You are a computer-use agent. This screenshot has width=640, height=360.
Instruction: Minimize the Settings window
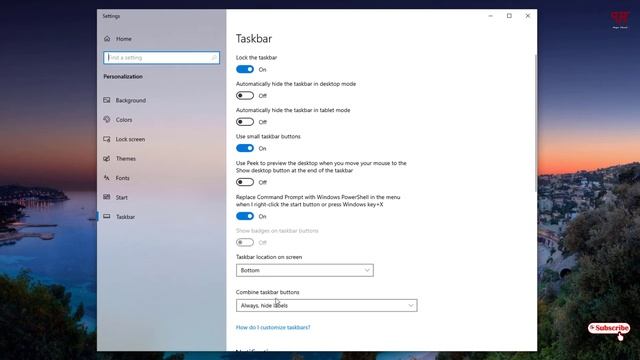tap(491, 16)
